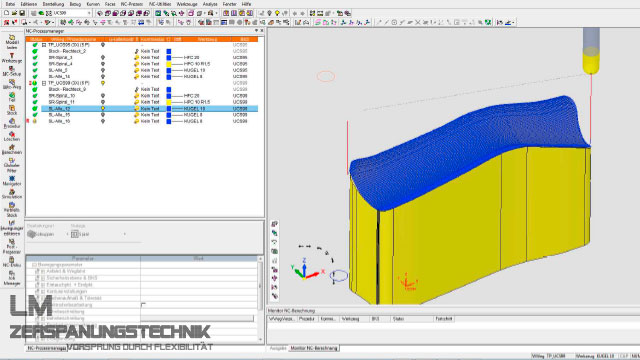The height and width of the screenshot is (360, 640).
Task: Click the Löschen icon in the sidebar
Action: [x=11, y=136]
